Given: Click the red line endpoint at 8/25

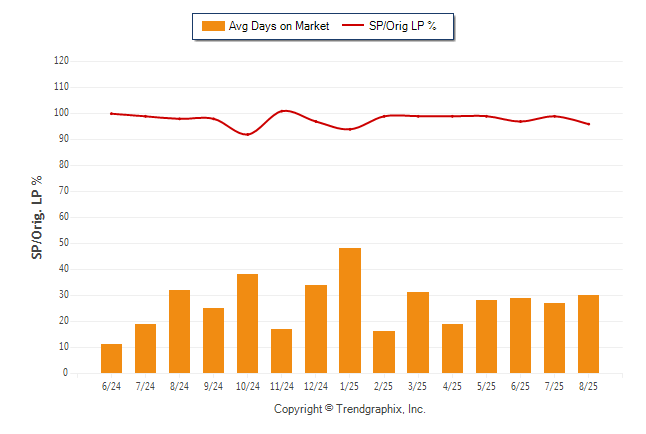Looking at the screenshot, I should pyautogui.click(x=588, y=124).
